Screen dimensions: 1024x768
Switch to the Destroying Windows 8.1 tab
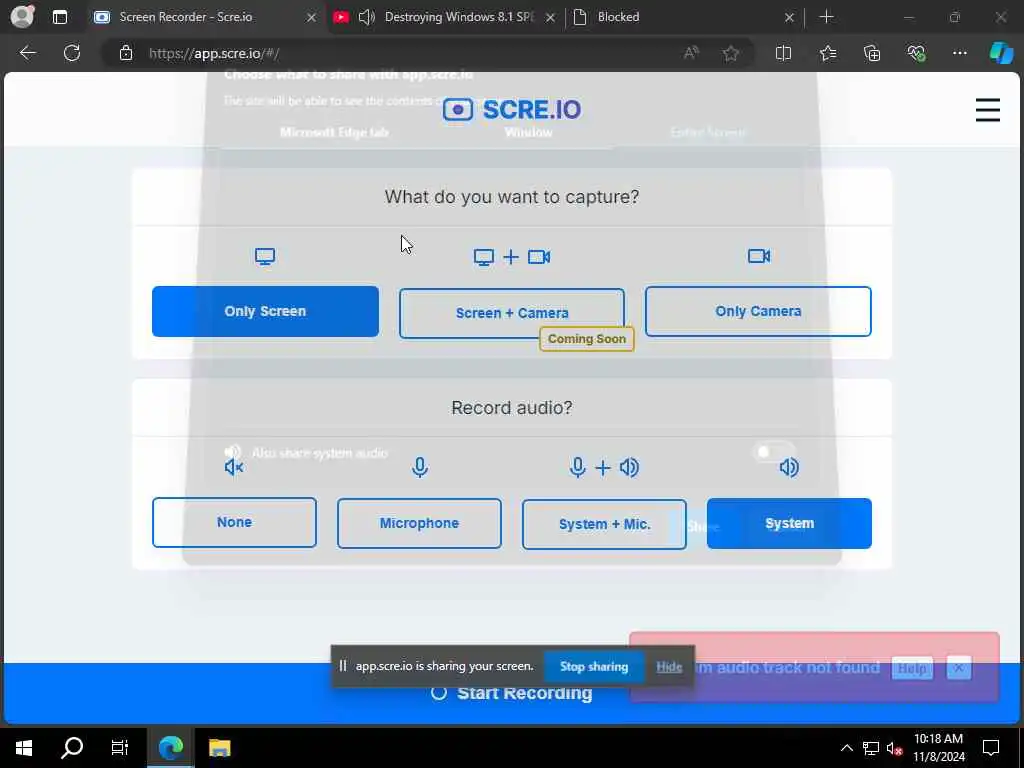pos(459,17)
